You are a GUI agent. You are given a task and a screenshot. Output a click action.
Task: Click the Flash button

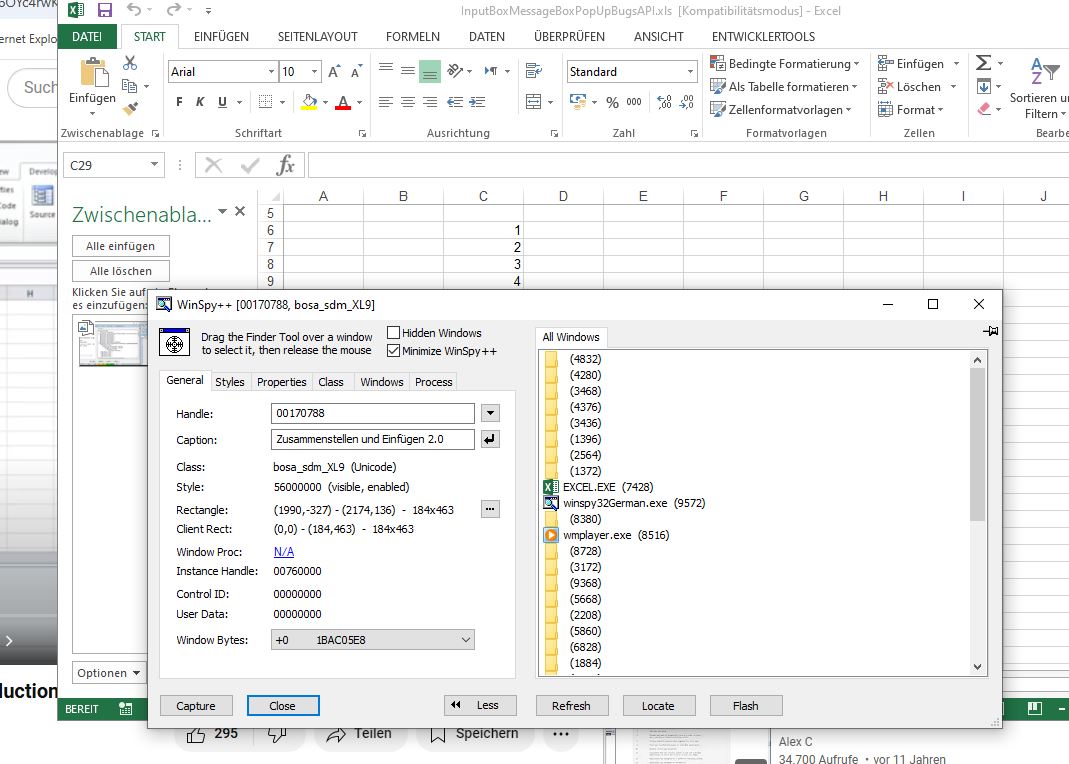tap(746, 706)
